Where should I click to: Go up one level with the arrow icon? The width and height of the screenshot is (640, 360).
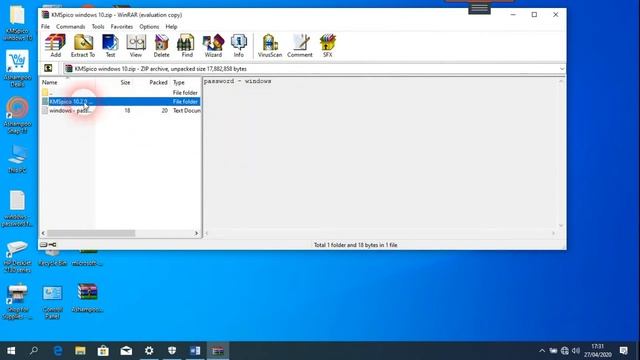[48, 68]
